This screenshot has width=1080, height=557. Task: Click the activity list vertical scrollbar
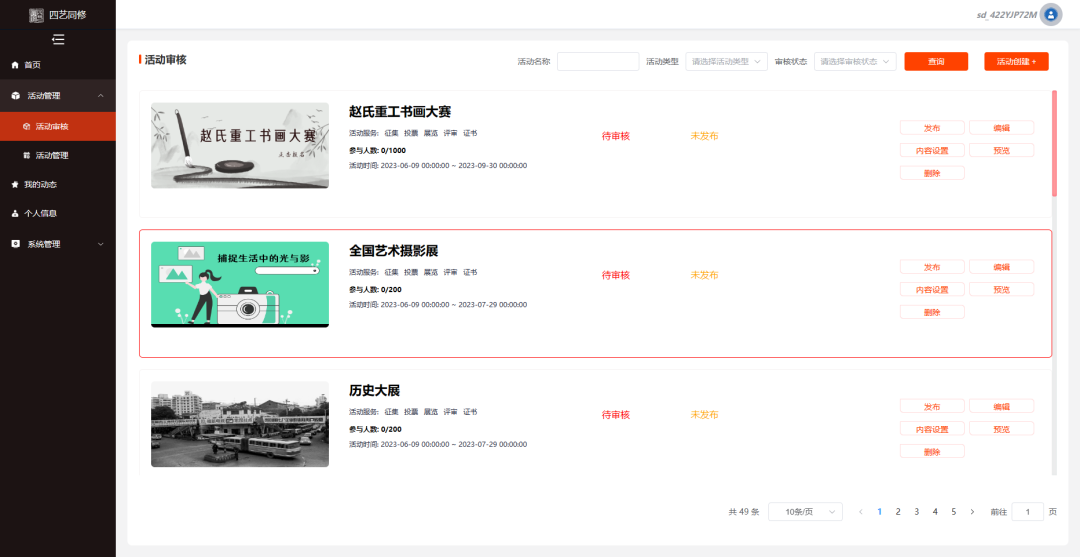pos(1054,144)
